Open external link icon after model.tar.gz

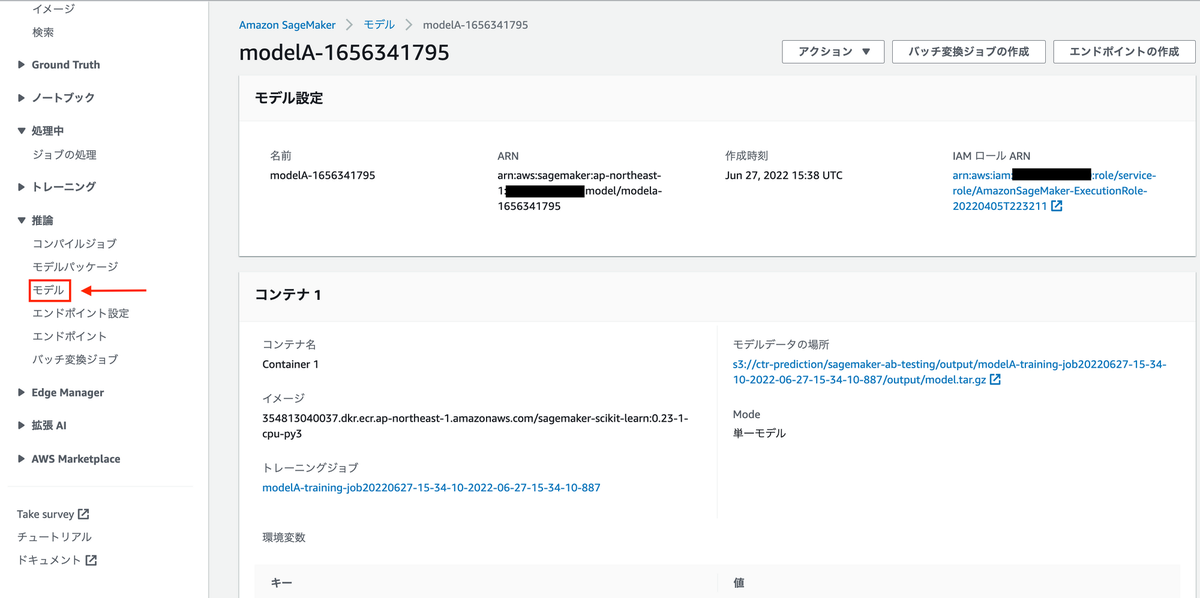coord(995,380)
